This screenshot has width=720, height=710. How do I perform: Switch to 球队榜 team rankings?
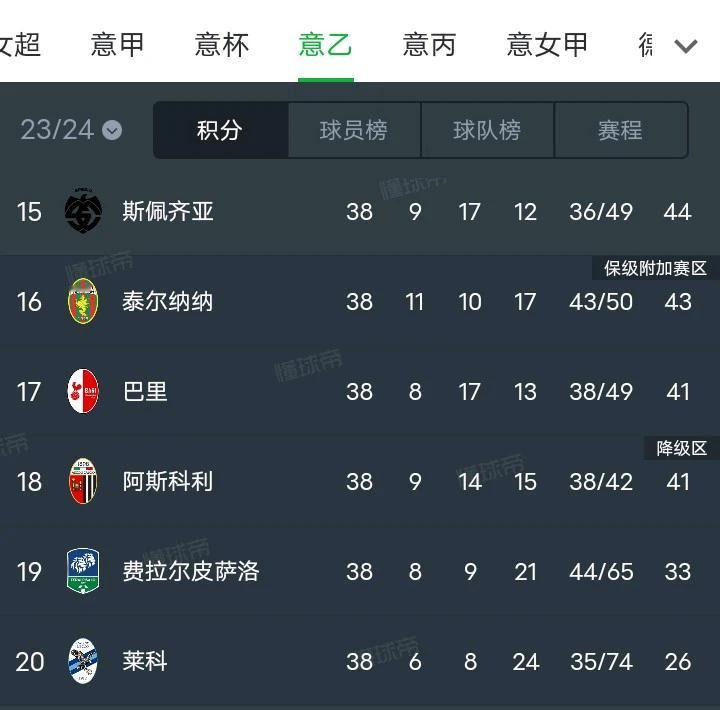487,130
